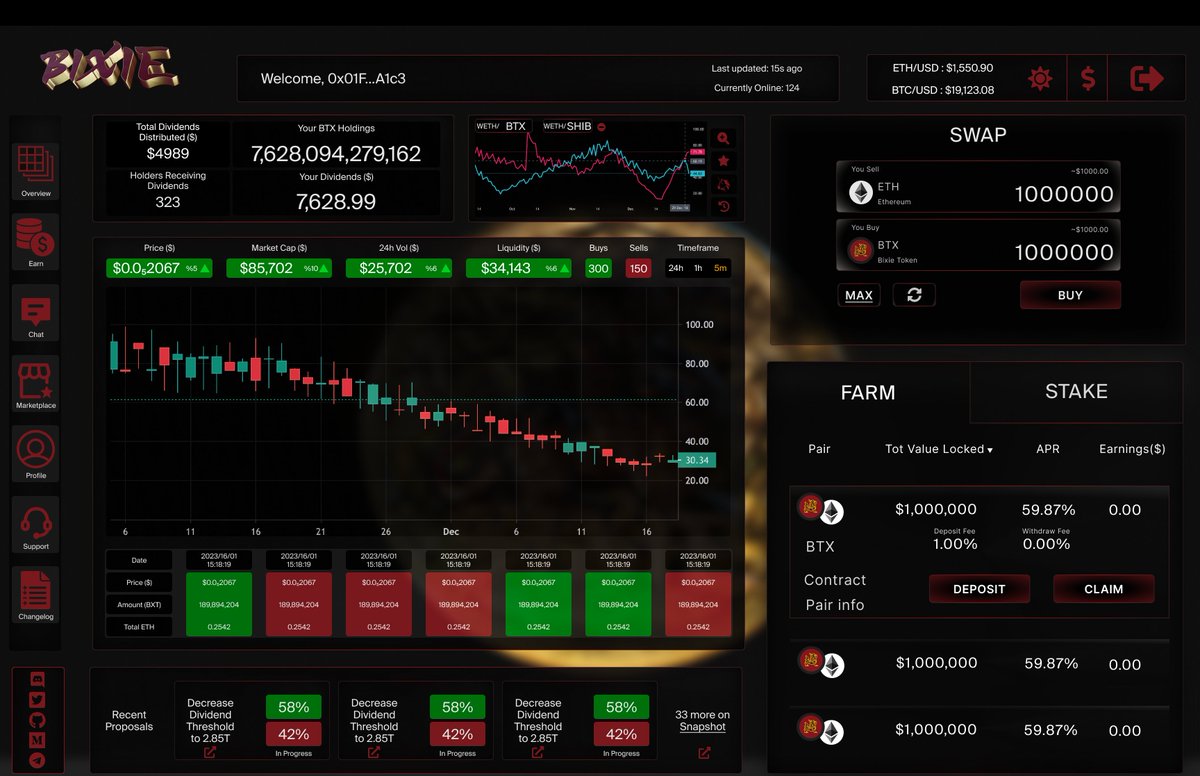Screen dimensions: 1200x776
Task: Open the Contract link in BTX farm
Action: coord(835,580)
